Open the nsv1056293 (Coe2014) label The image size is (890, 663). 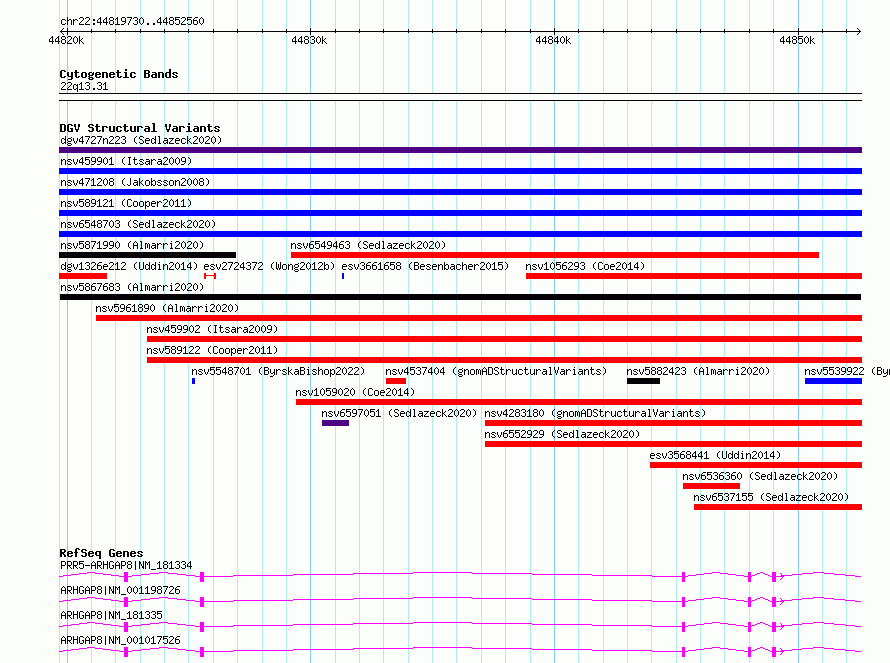pos(585,266)
